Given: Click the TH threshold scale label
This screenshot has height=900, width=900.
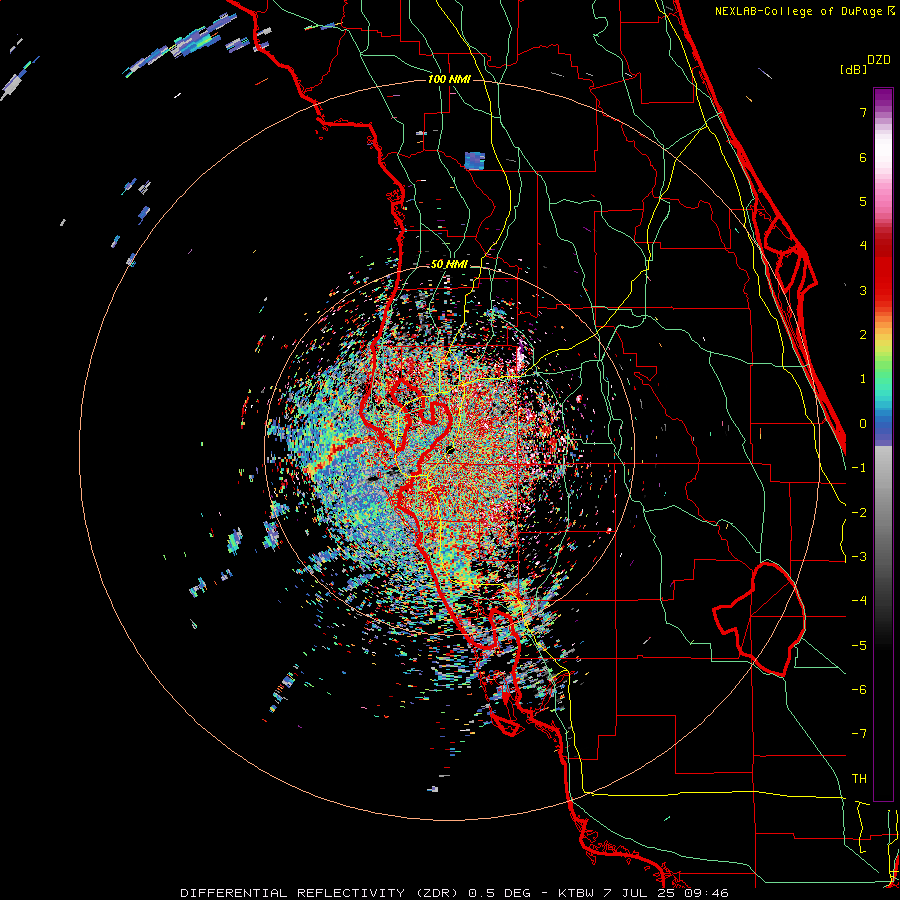Looking at the screenshot, I should 859,779.
